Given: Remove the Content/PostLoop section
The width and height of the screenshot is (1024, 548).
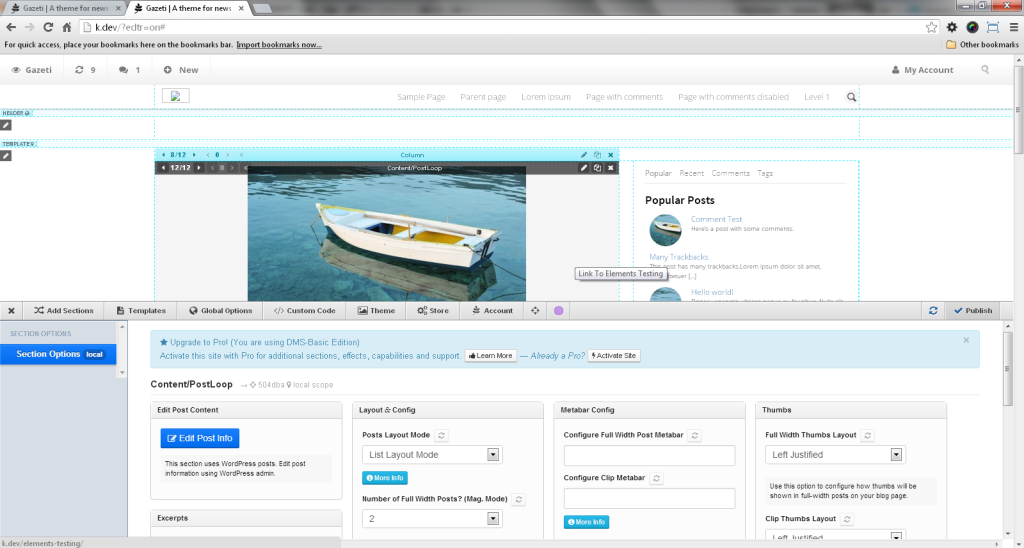Looking at the screenshot, I should pos(611,168).
